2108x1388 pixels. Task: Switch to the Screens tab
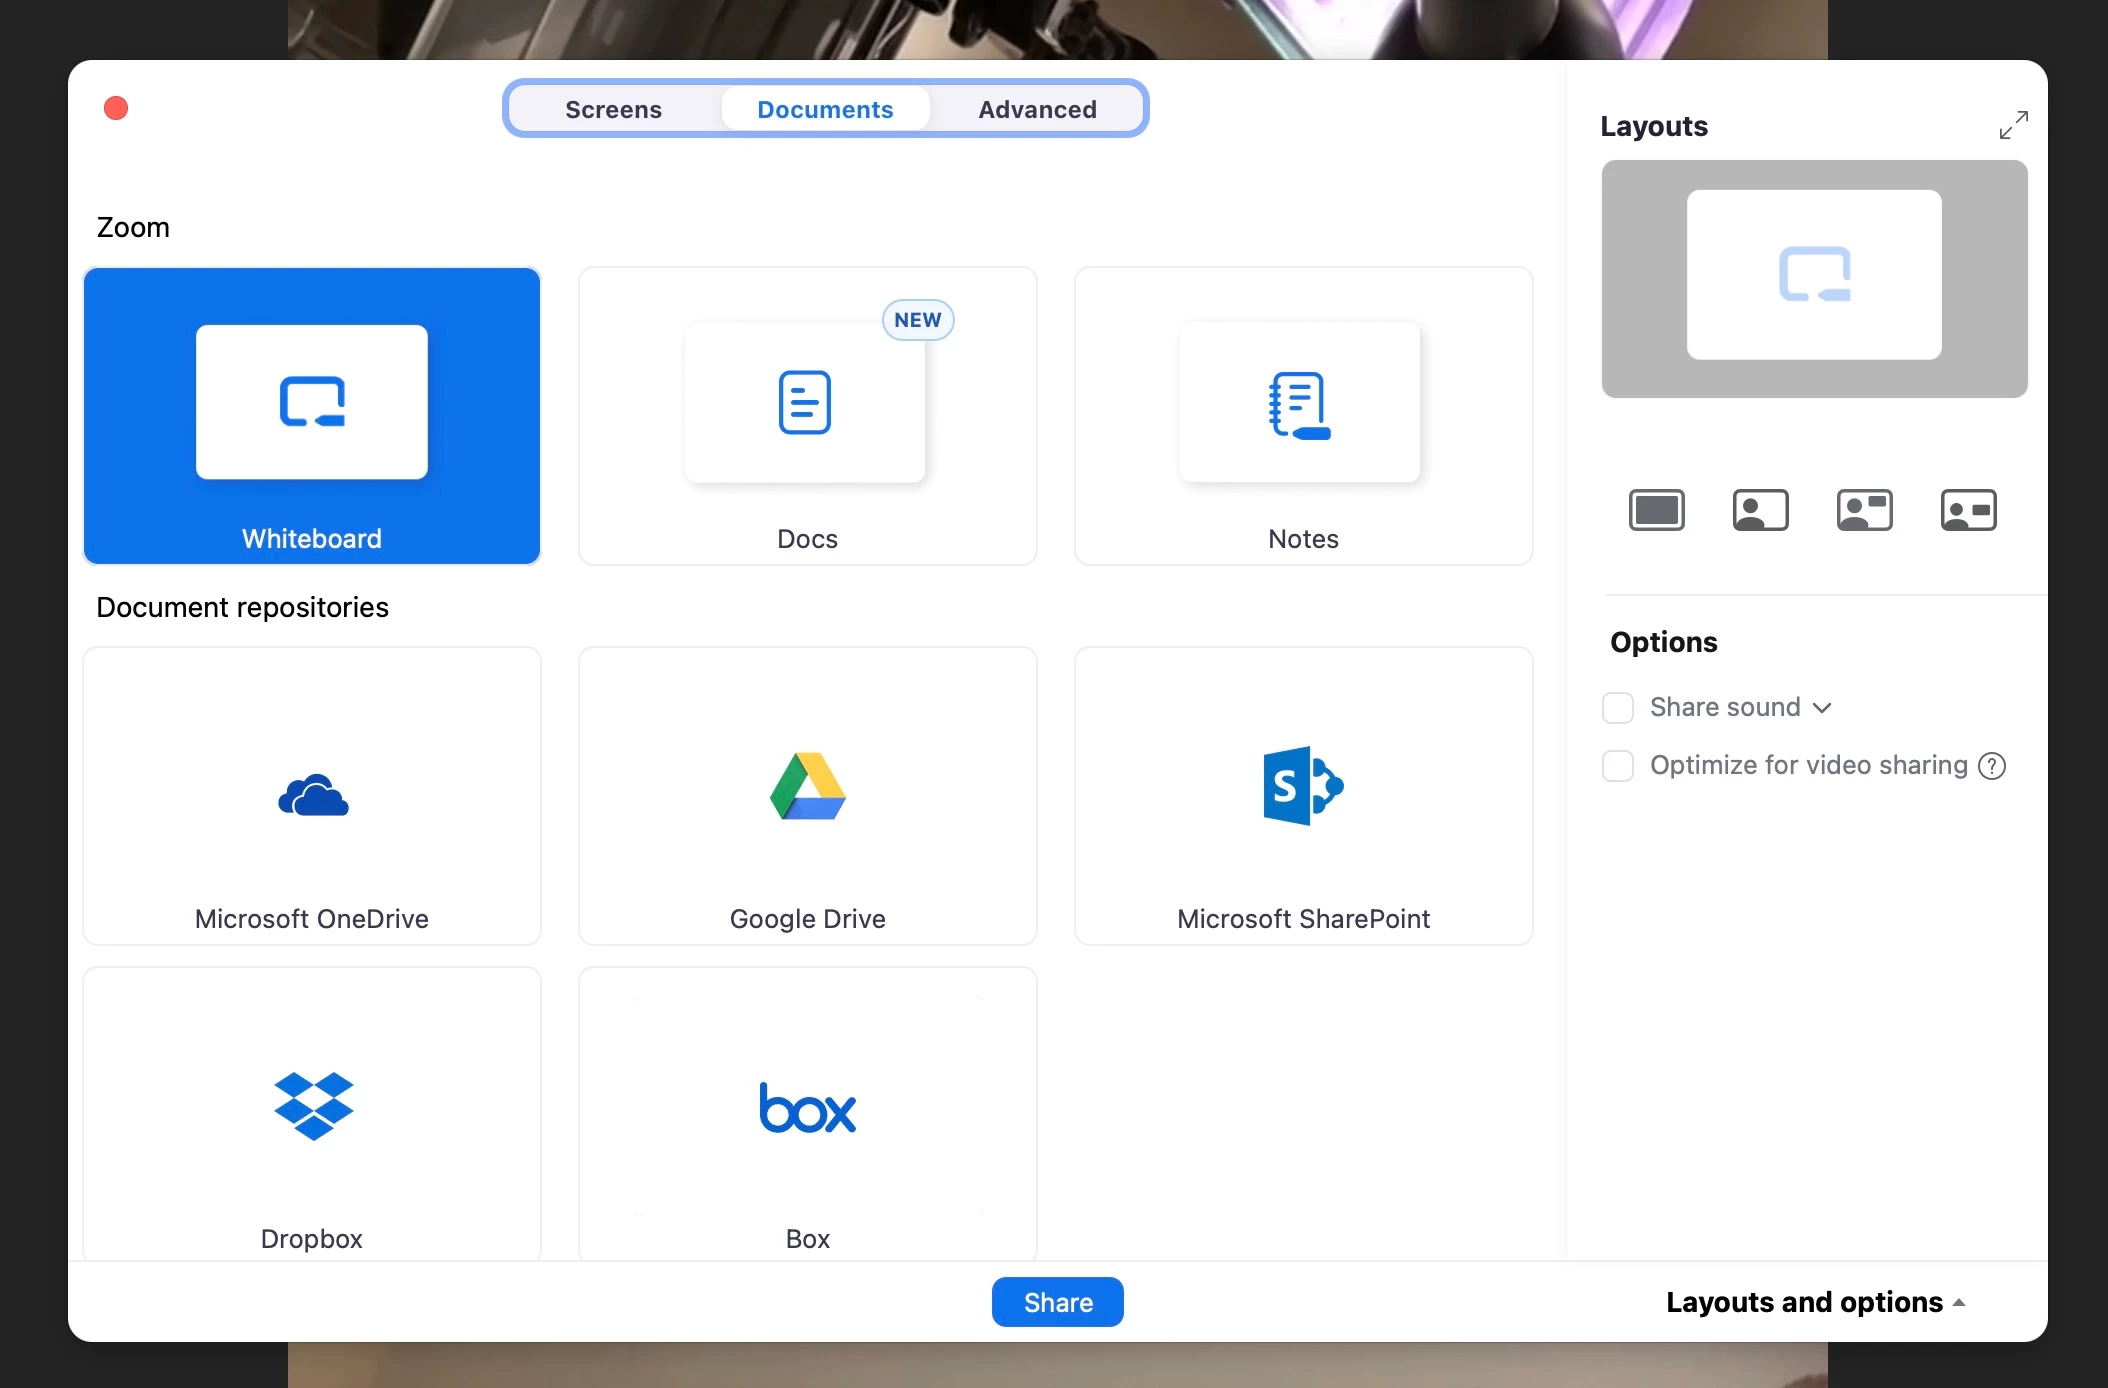tap(613, 109)
